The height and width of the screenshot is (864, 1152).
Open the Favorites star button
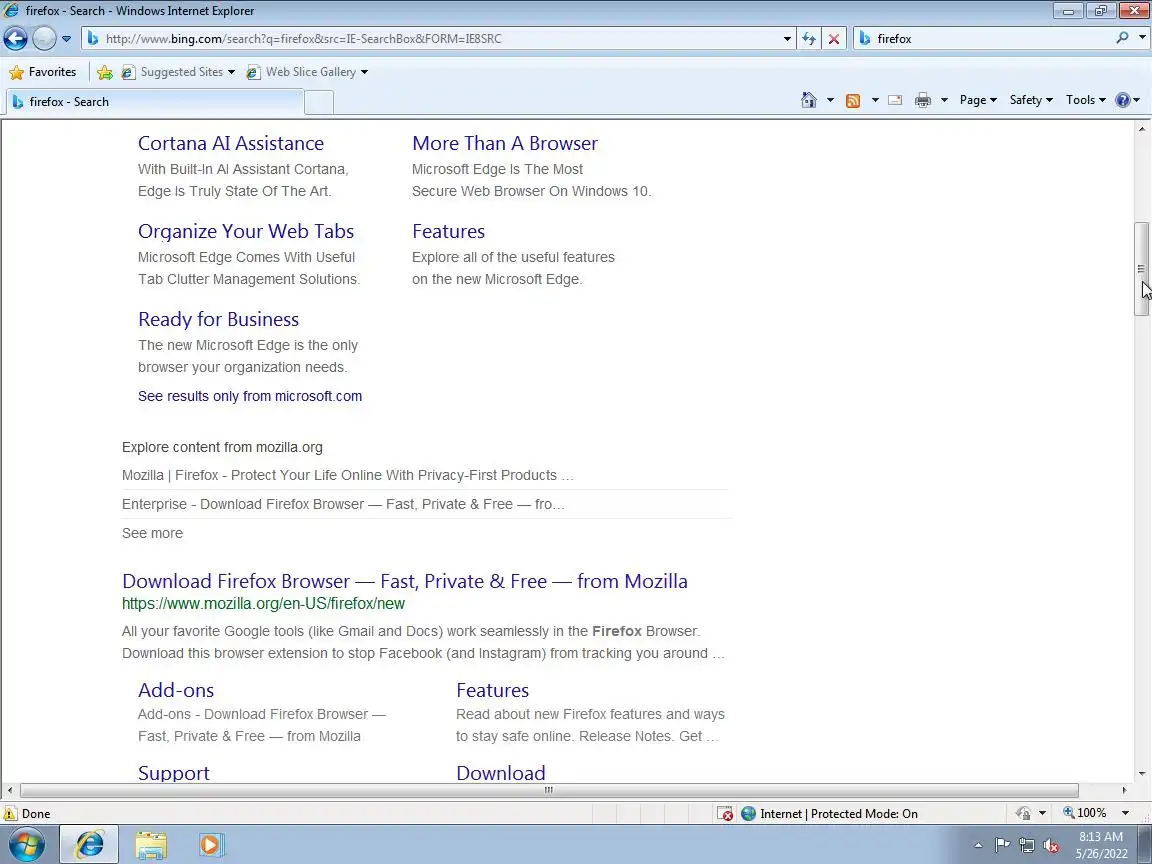tap(43, 72)
